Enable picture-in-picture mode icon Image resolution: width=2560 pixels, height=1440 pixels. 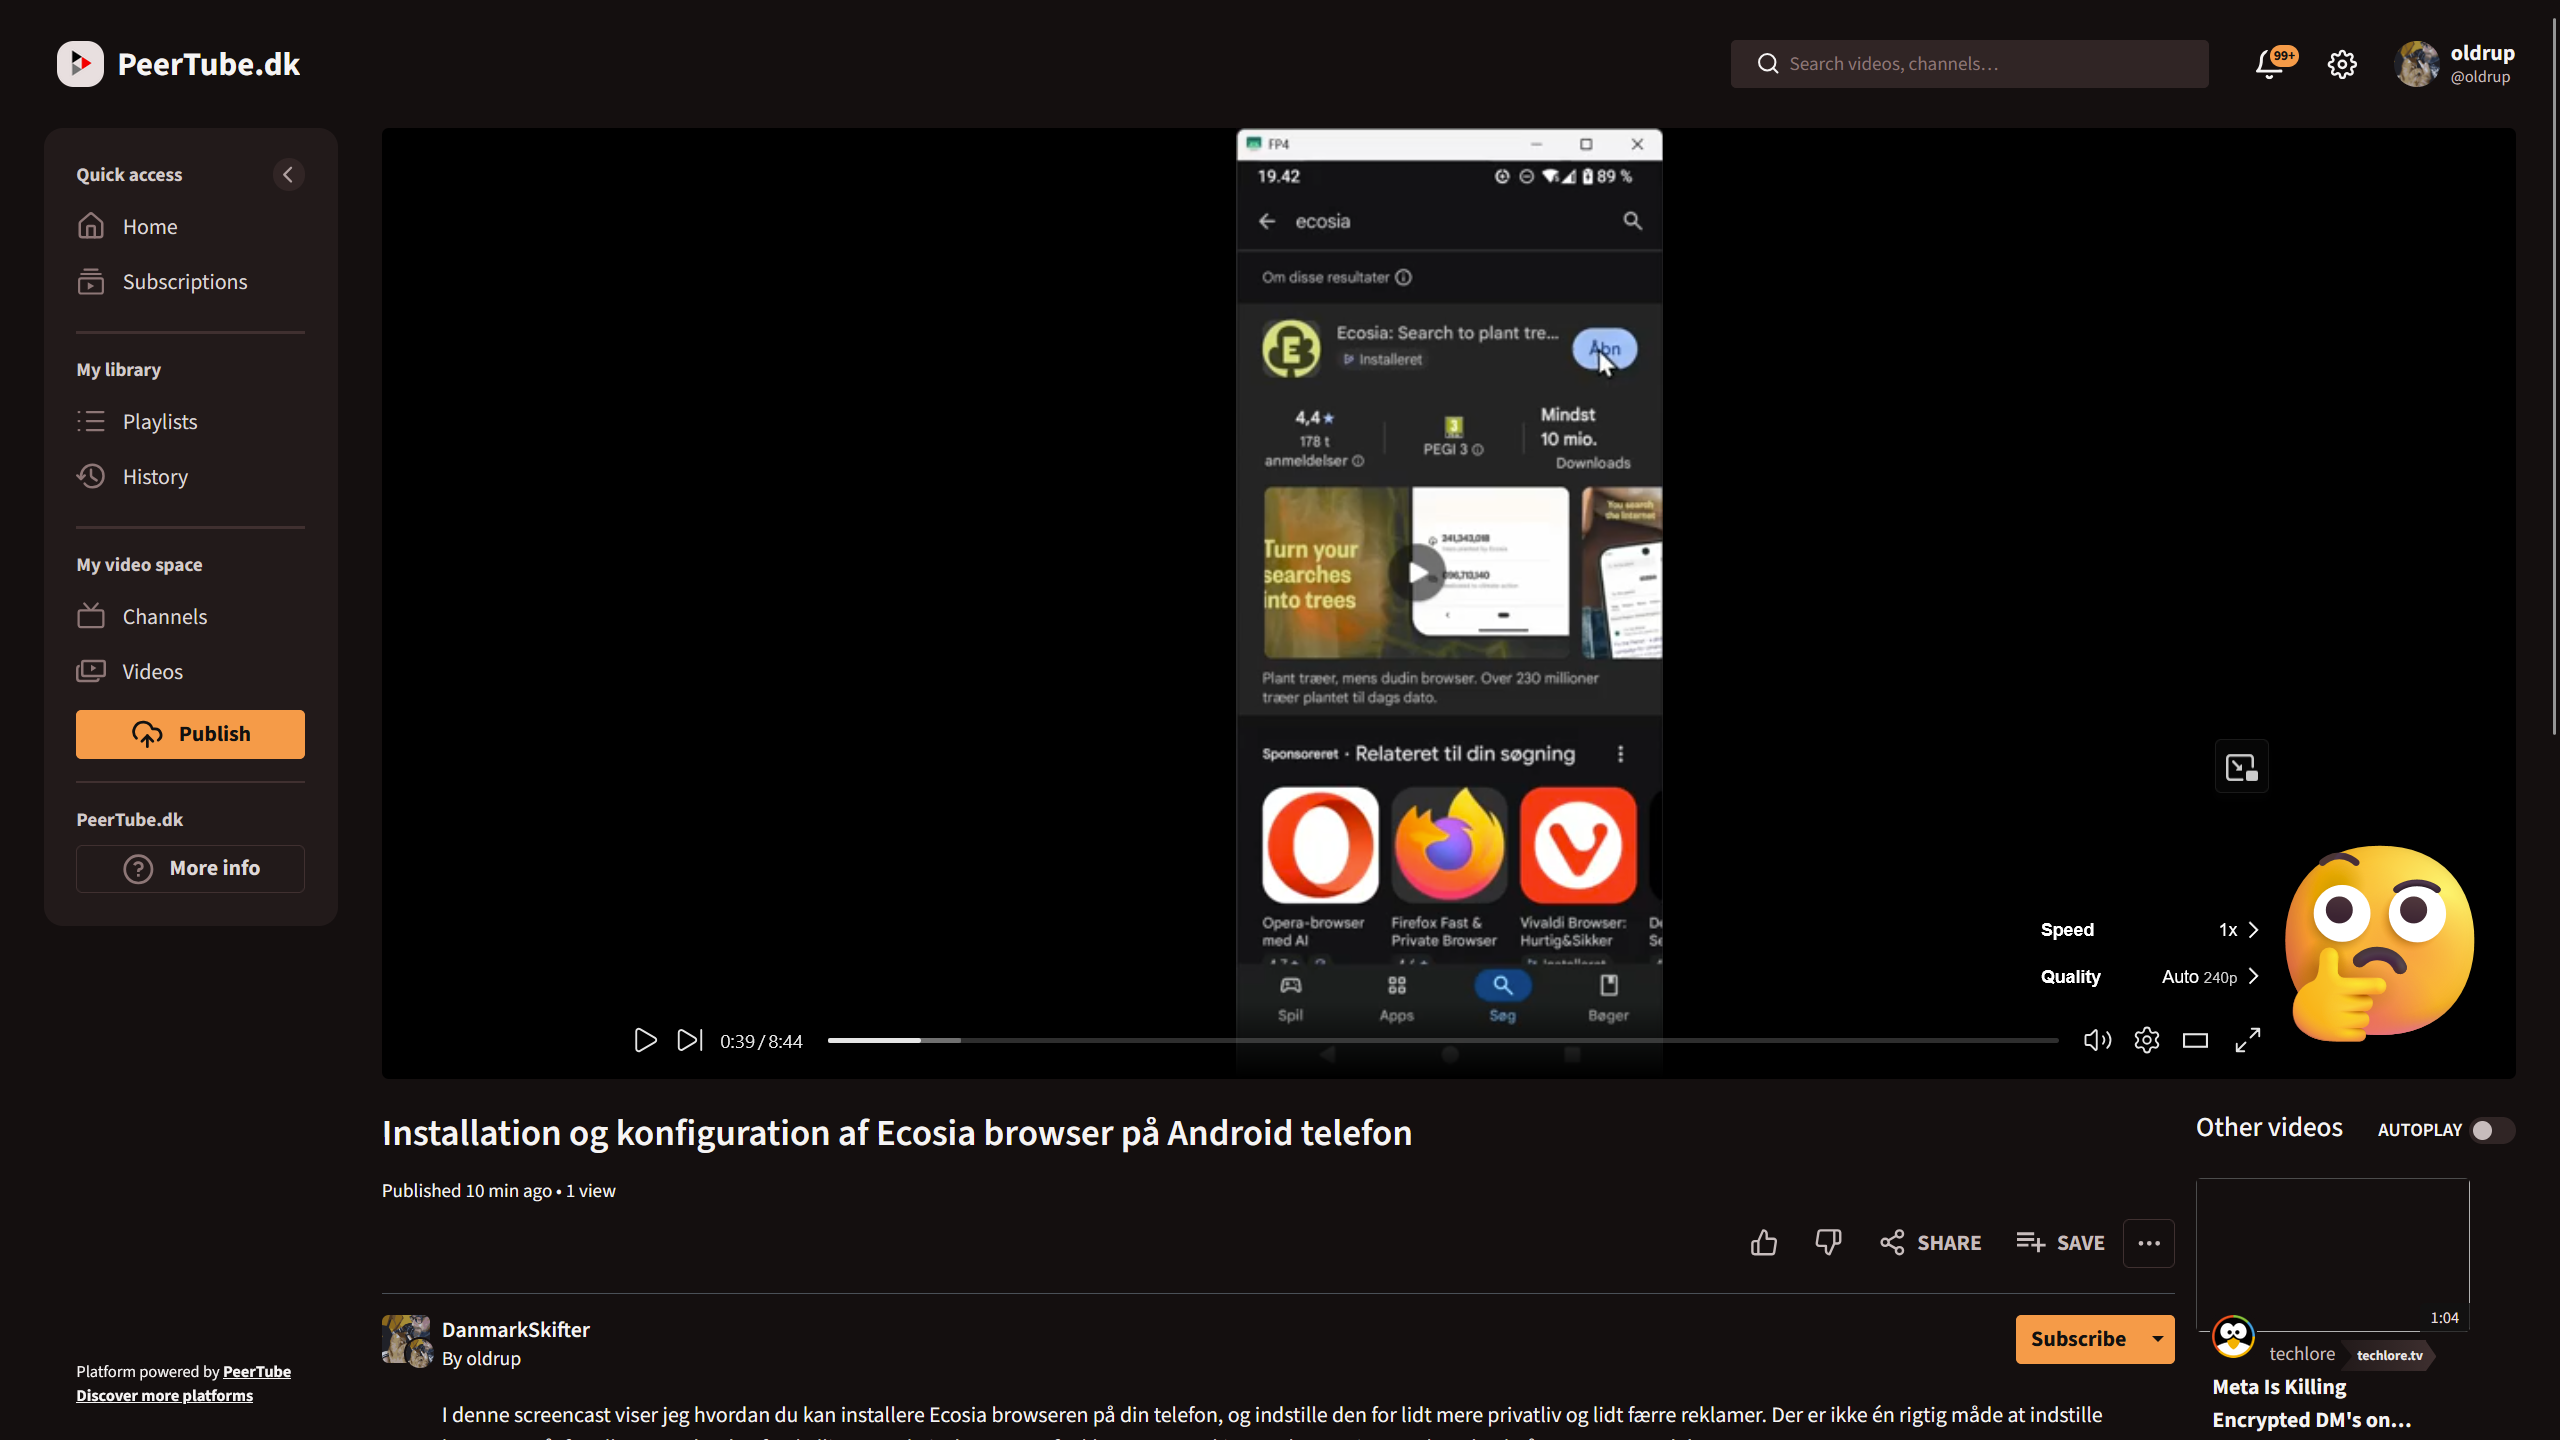2241,767
